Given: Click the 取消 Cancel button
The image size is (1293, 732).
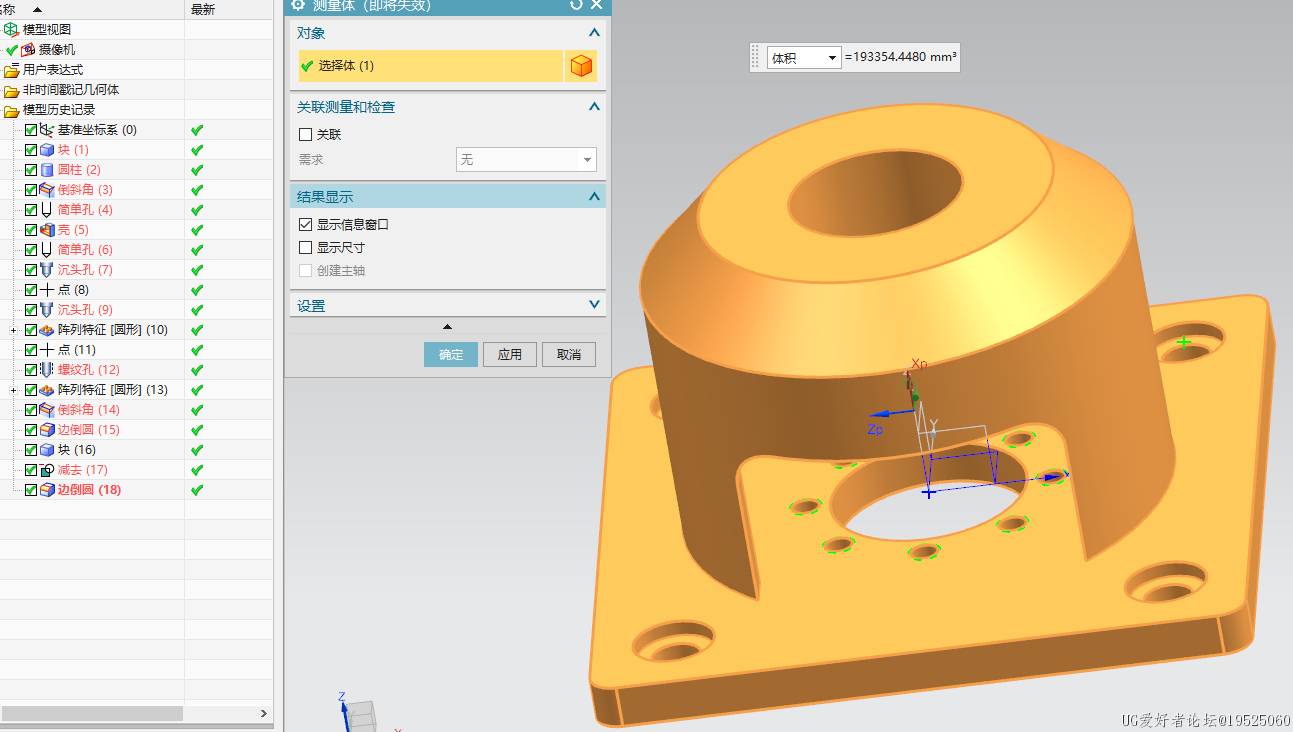Looking at the screenshot, I should (x=569, y=354).
